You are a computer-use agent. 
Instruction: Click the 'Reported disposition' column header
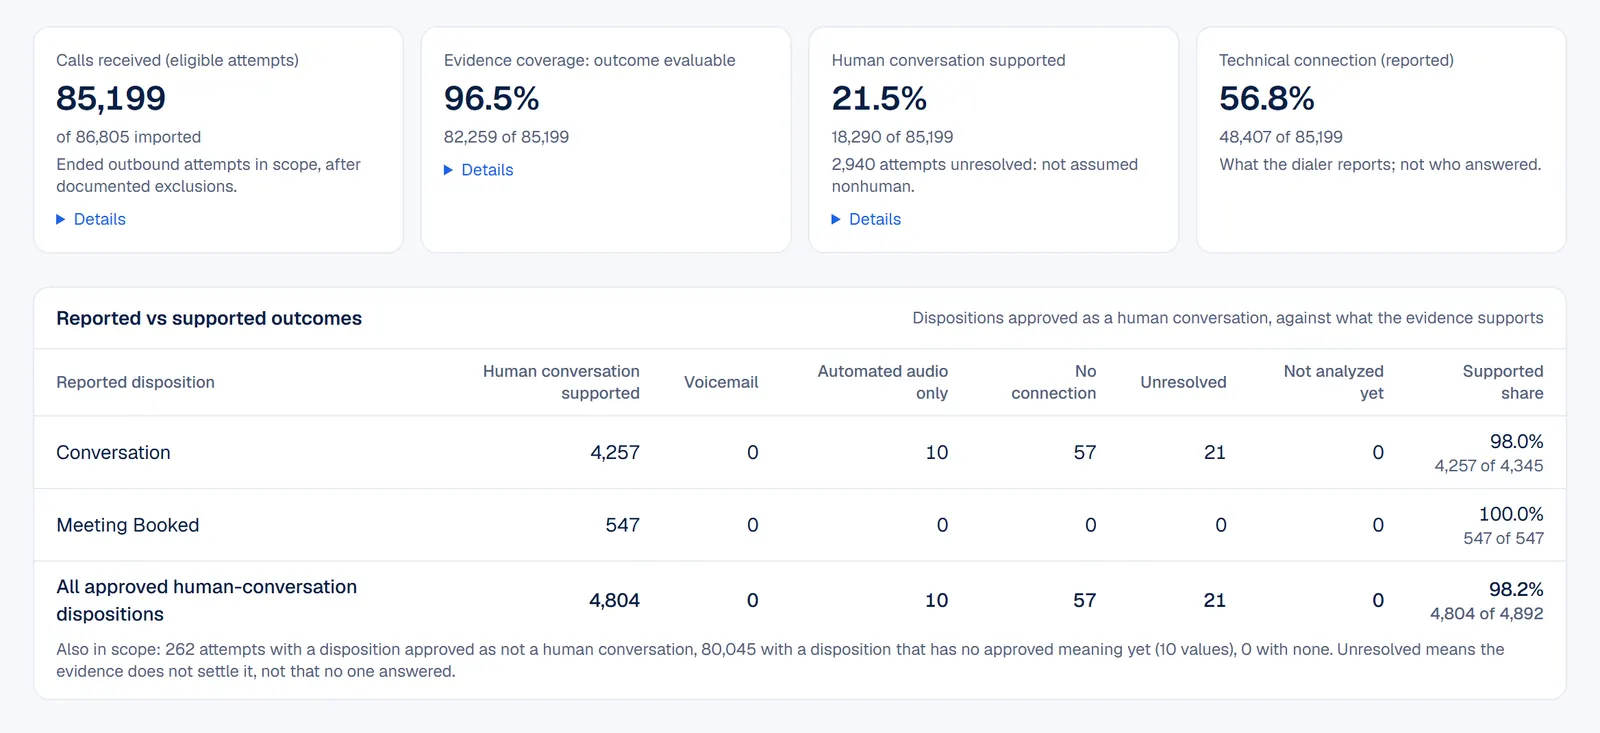click(136, 382)
